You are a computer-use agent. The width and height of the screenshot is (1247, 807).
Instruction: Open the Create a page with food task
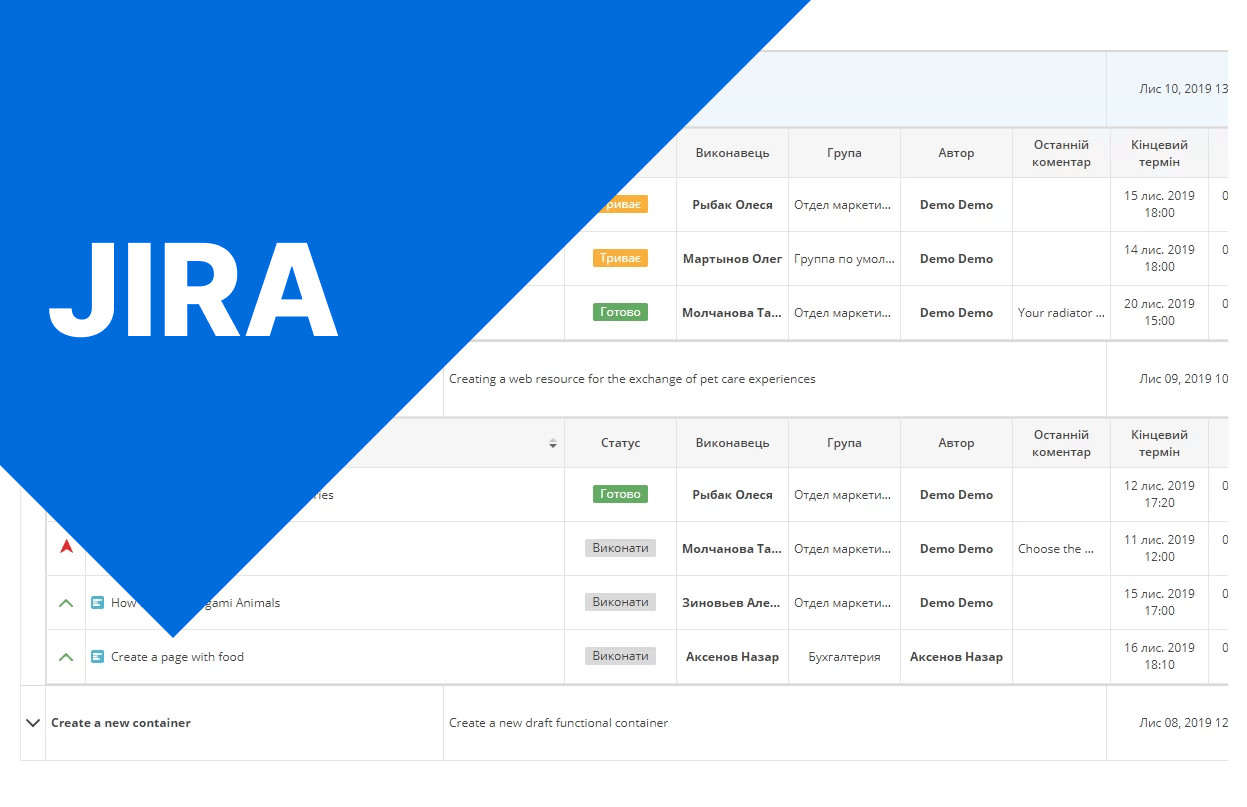tap(178, 657)
